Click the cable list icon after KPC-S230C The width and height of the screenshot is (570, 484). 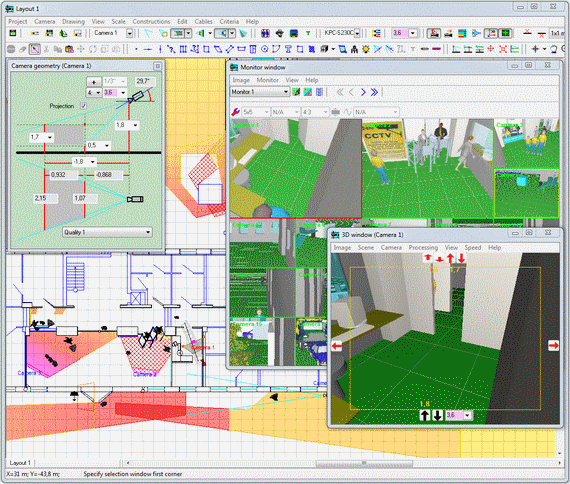(376, 33)
